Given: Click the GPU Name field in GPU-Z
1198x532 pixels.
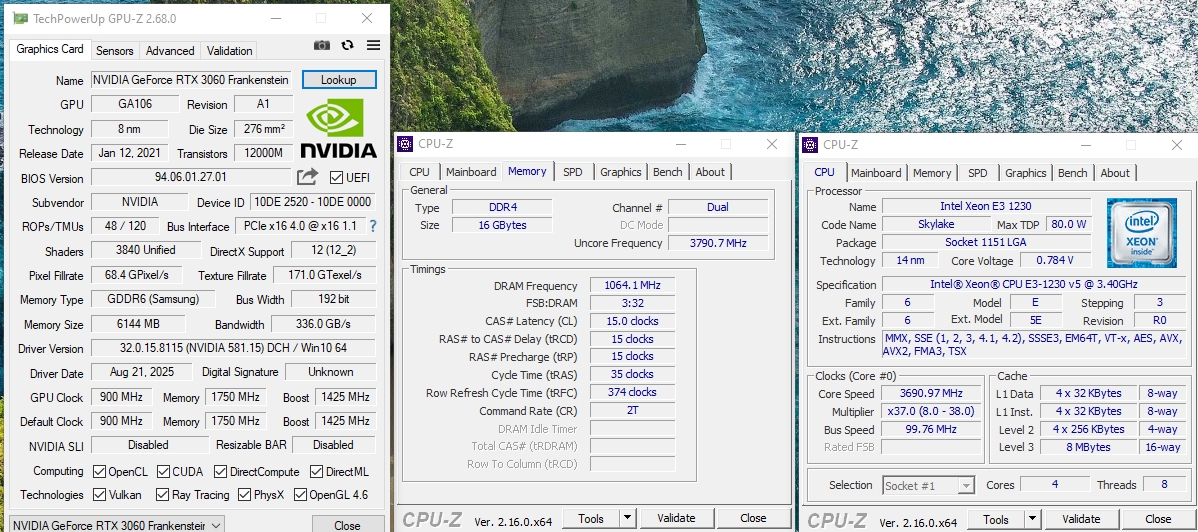Looking at the screenshot, I should 191,79.
